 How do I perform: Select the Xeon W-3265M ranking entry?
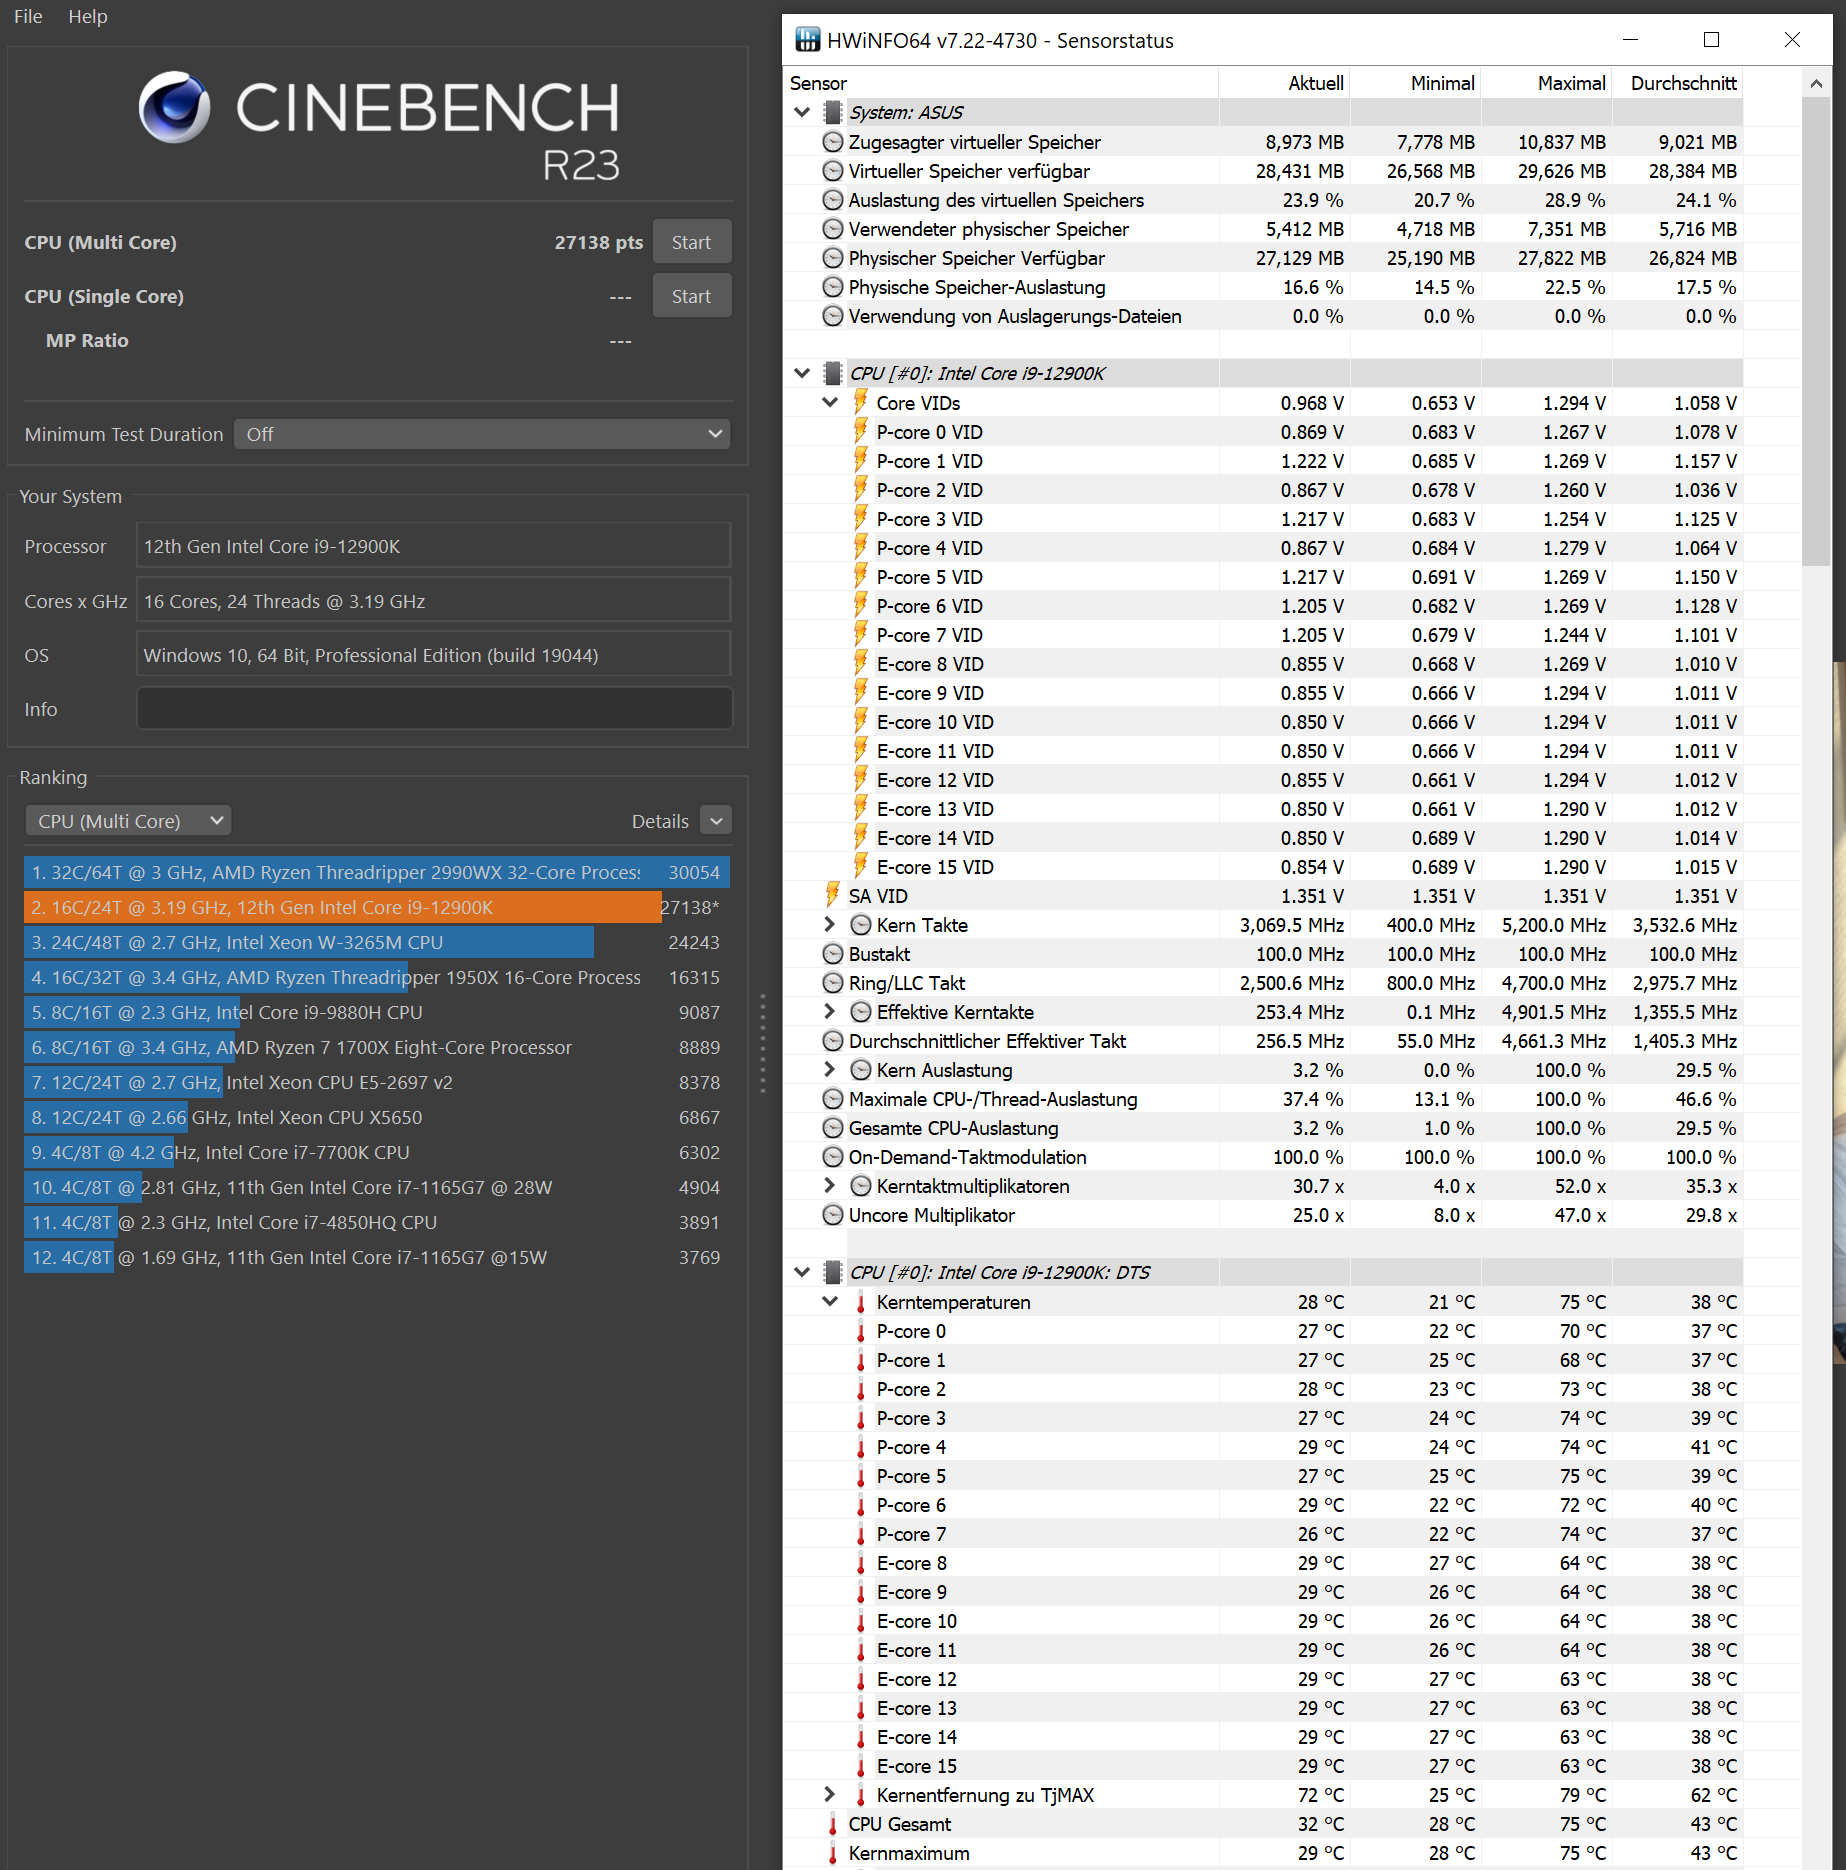(377, 942)
